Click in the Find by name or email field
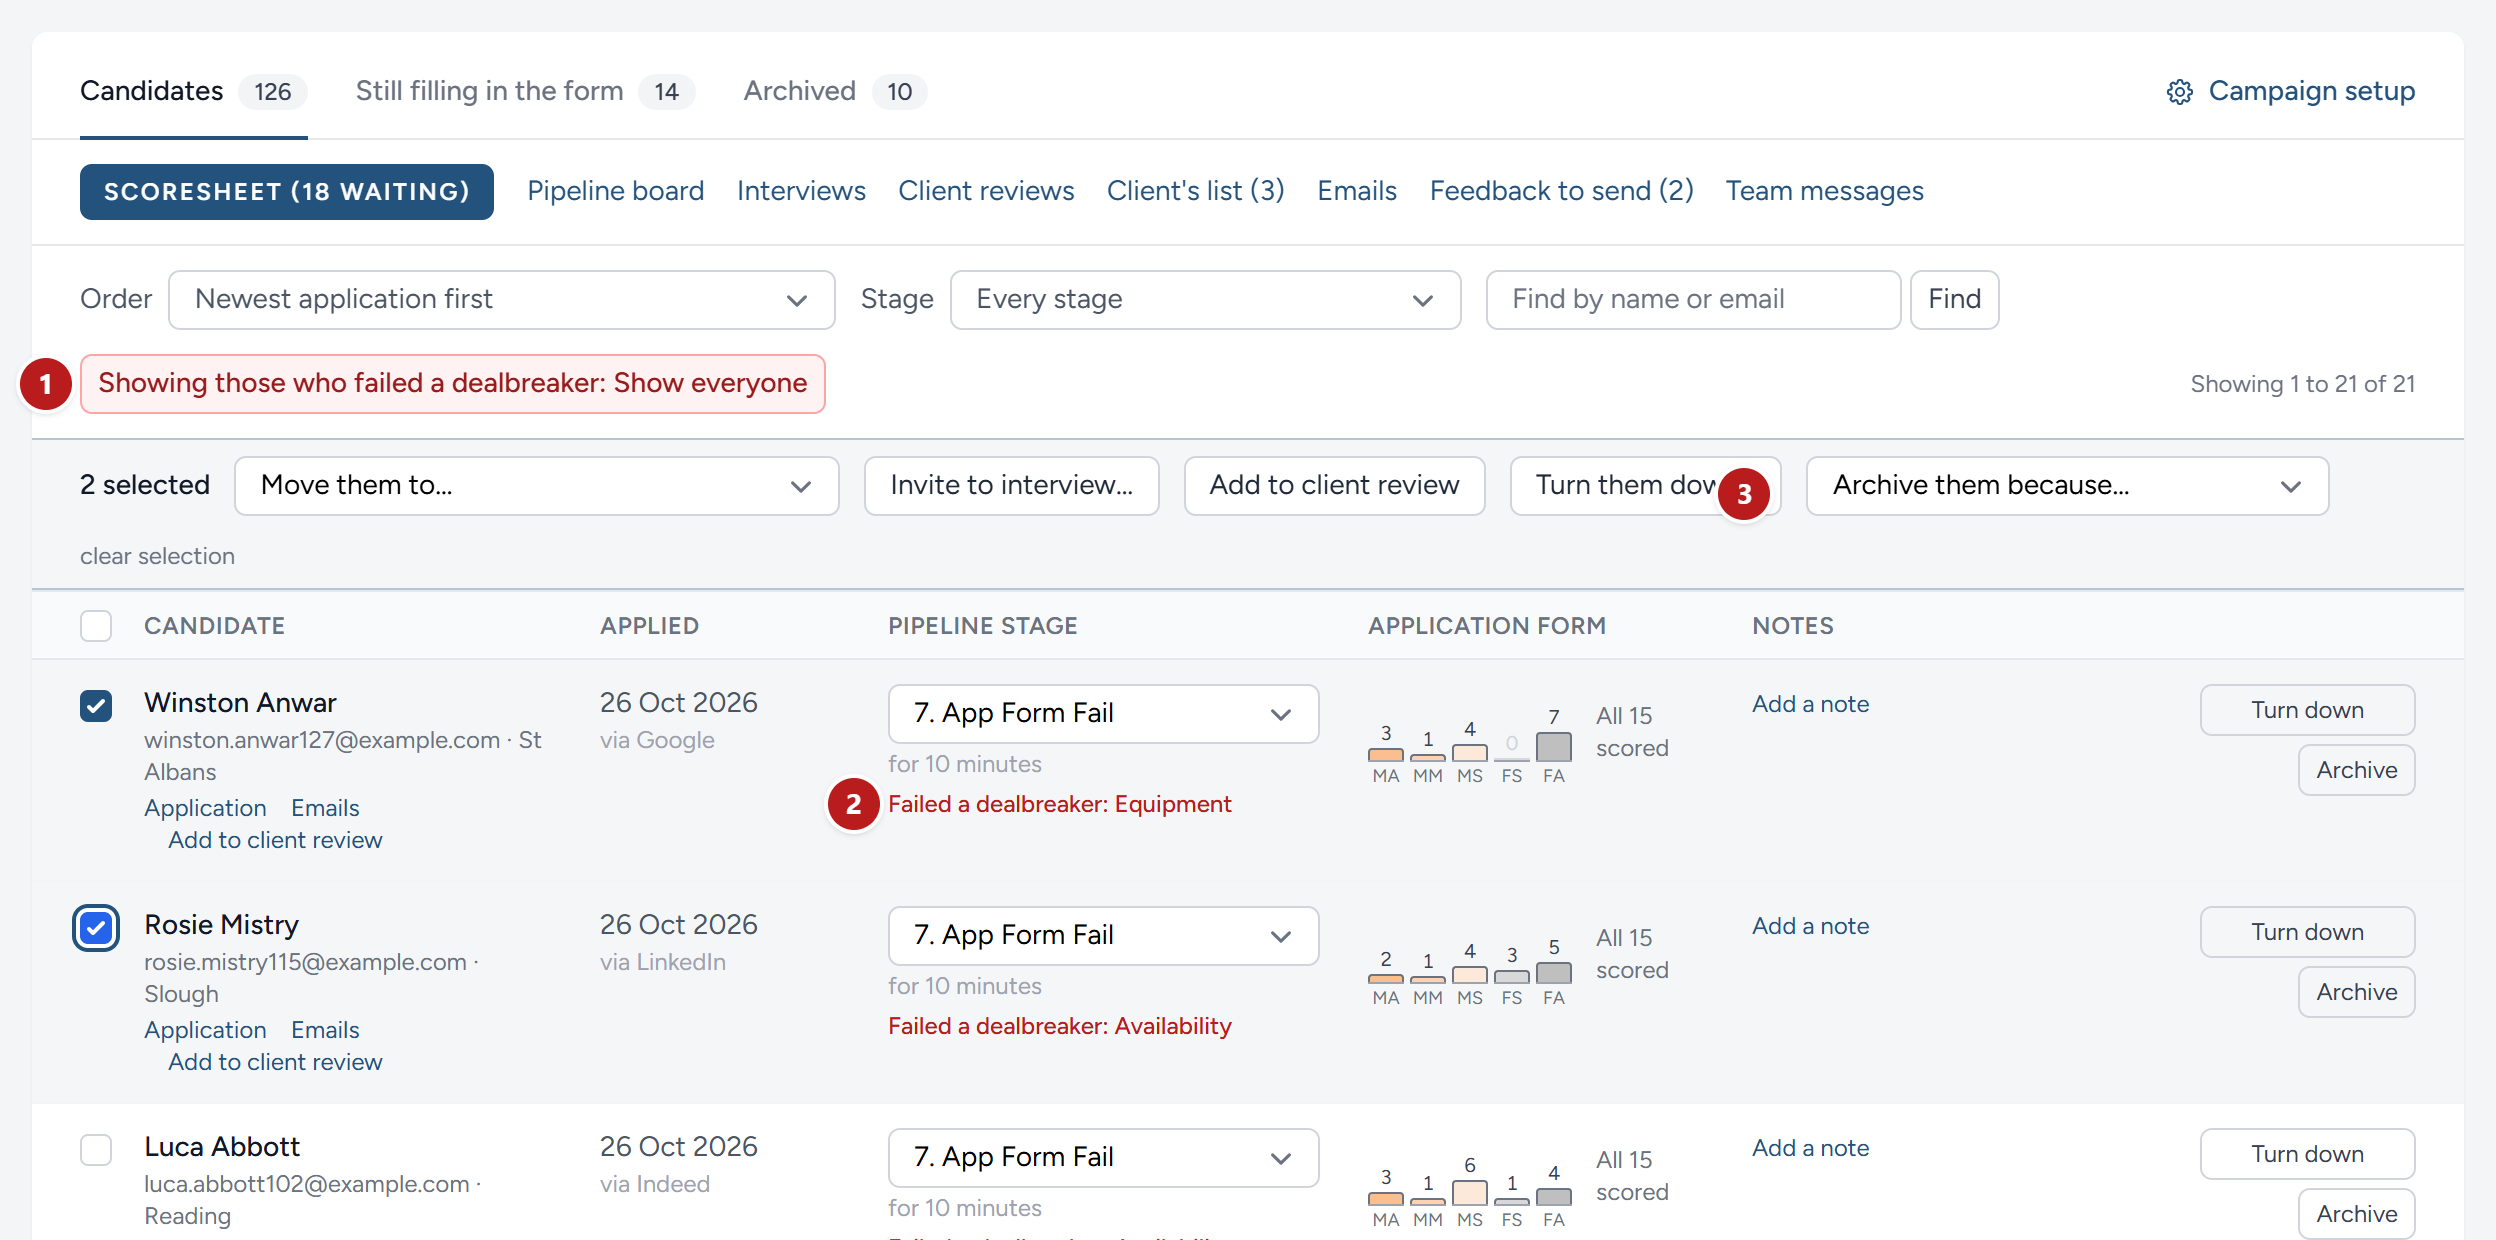Viewport: 2496px width, 1240px height. click(x=1693, y=300)
